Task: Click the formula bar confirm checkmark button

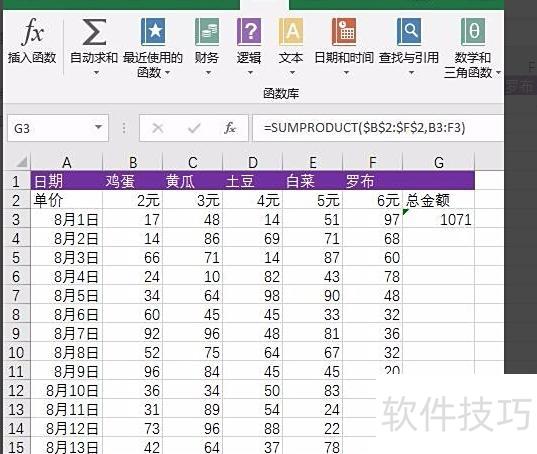Action: (194, 128)
